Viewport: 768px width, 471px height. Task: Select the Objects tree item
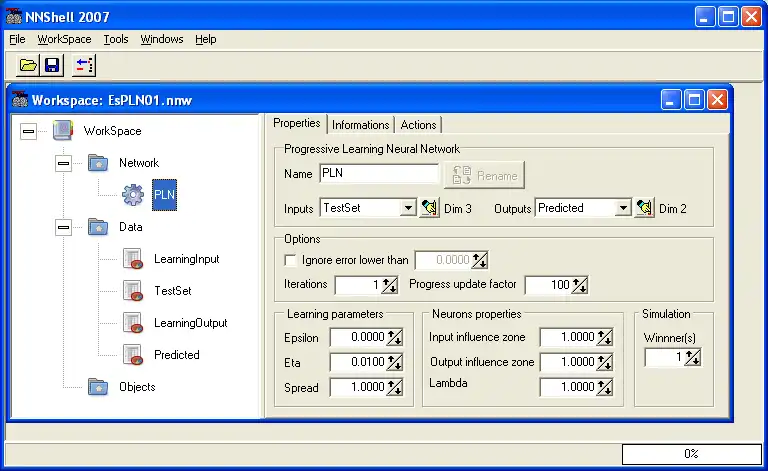click(x=137, y=387)
